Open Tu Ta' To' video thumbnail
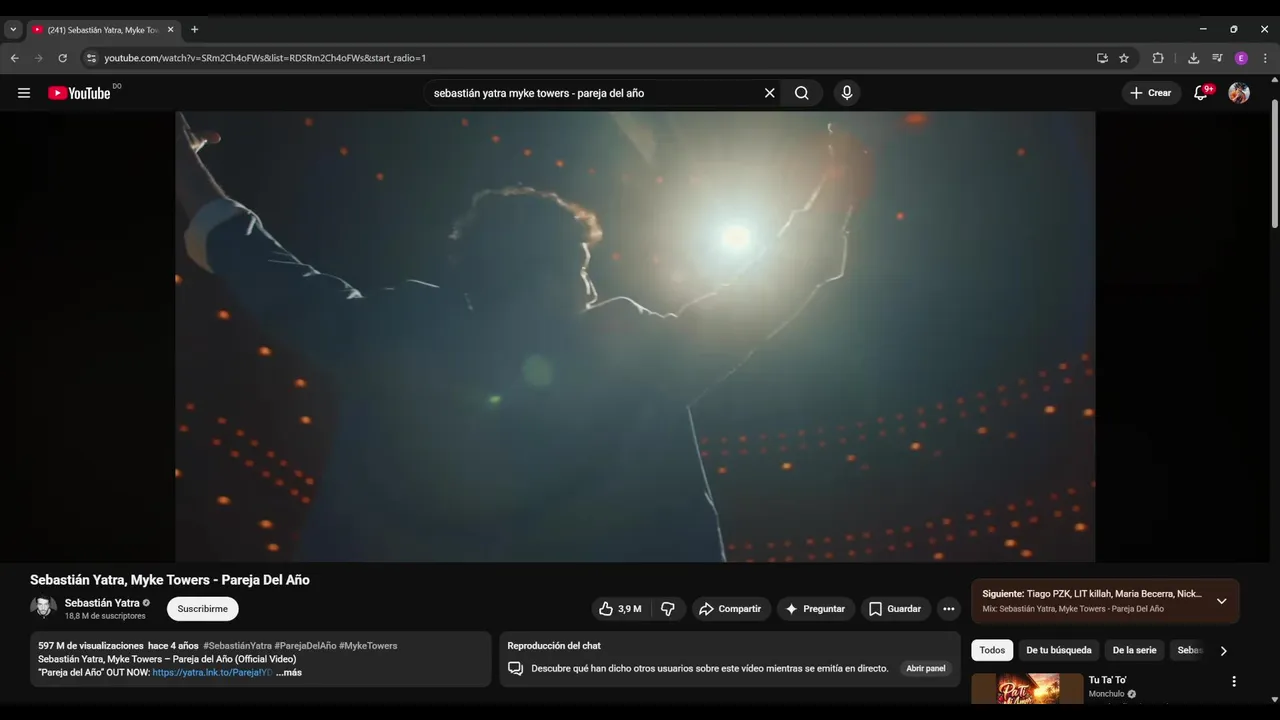1280x720 pixels. [1027, 689]
